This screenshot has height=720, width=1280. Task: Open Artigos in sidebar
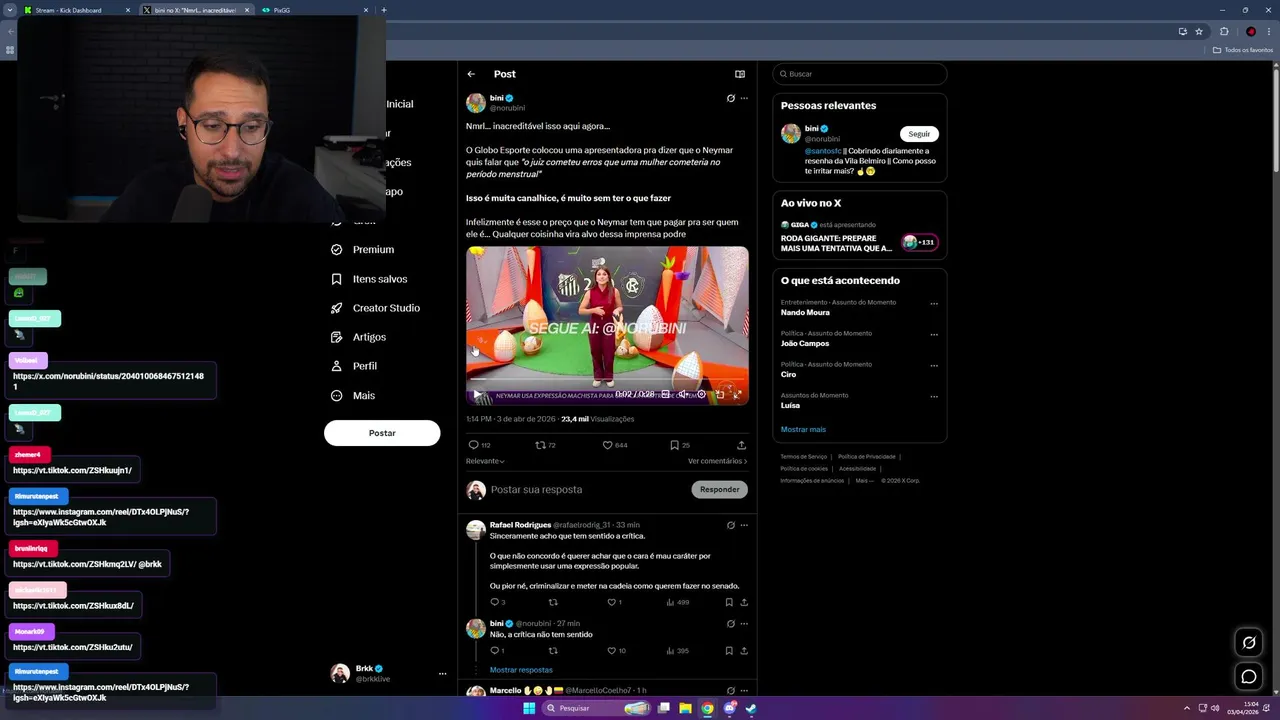click(358, 337)
